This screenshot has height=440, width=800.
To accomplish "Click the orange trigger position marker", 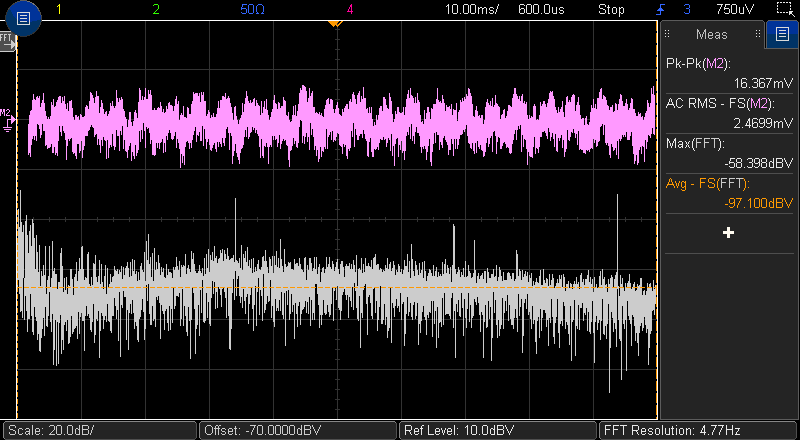I will click(x=335, y=23).
